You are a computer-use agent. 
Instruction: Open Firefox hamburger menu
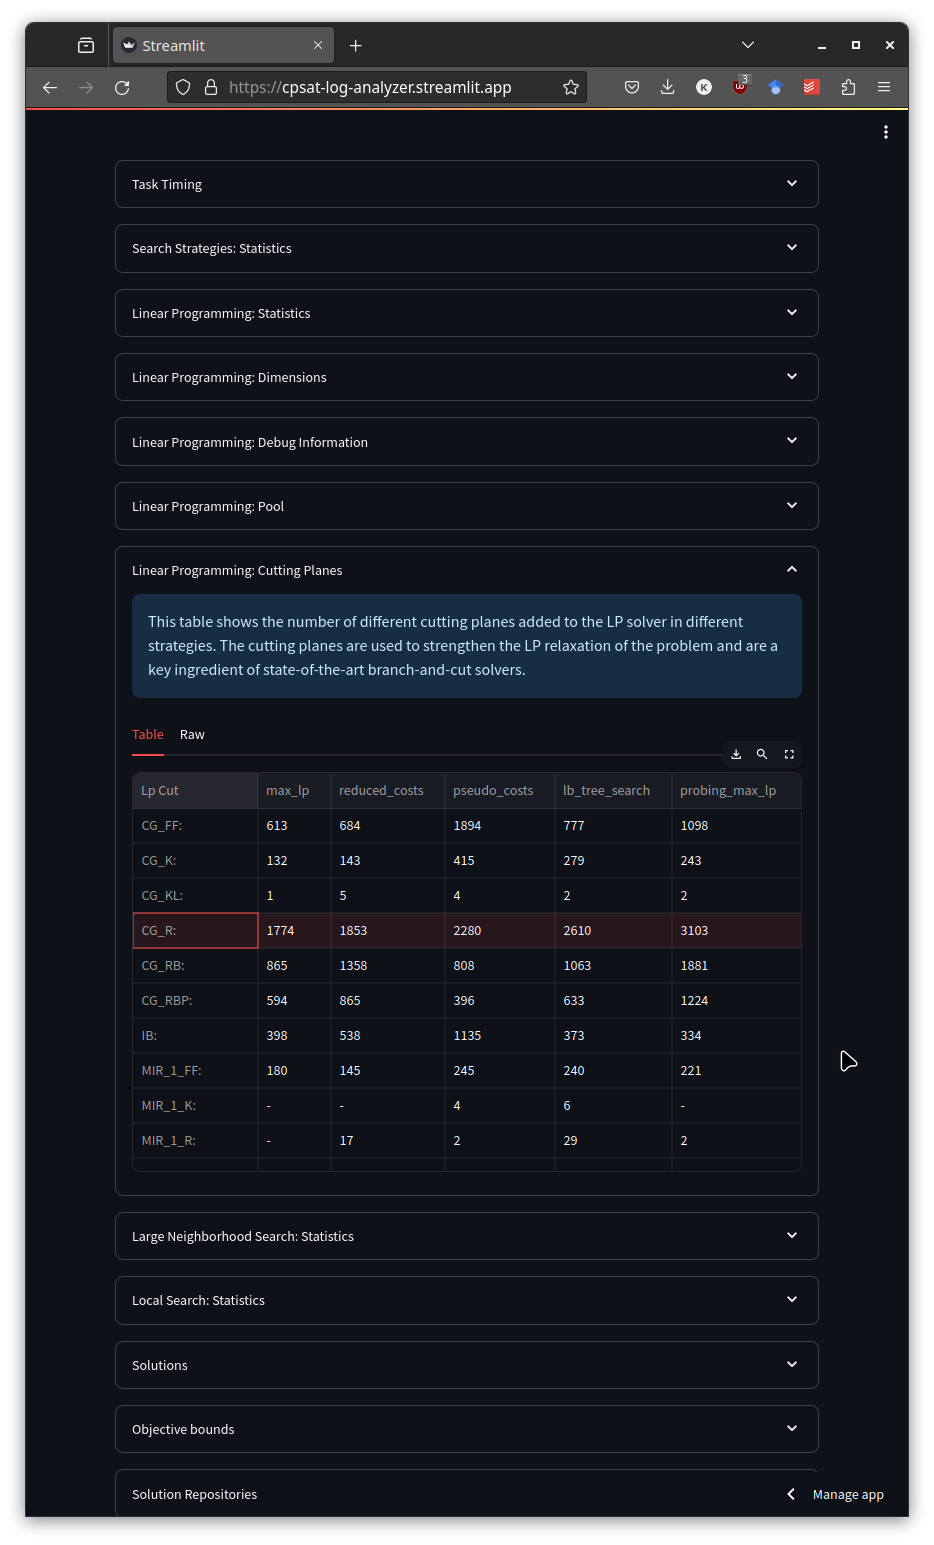point(884,87)
